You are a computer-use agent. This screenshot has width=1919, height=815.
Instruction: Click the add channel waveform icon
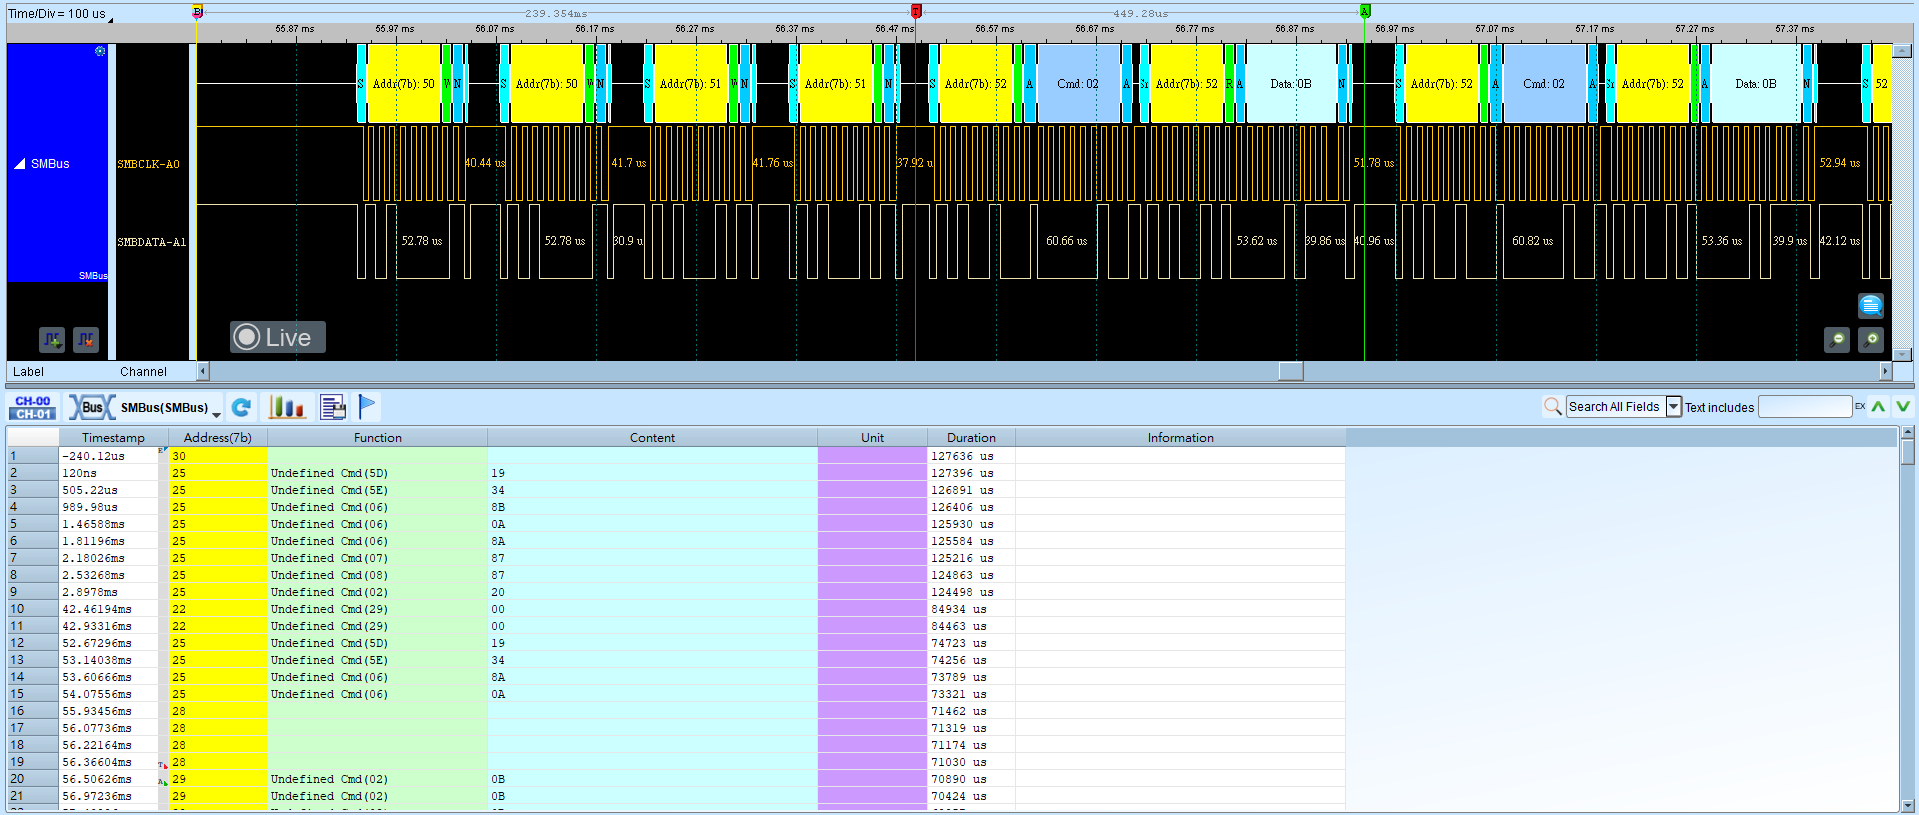point(52,340)
